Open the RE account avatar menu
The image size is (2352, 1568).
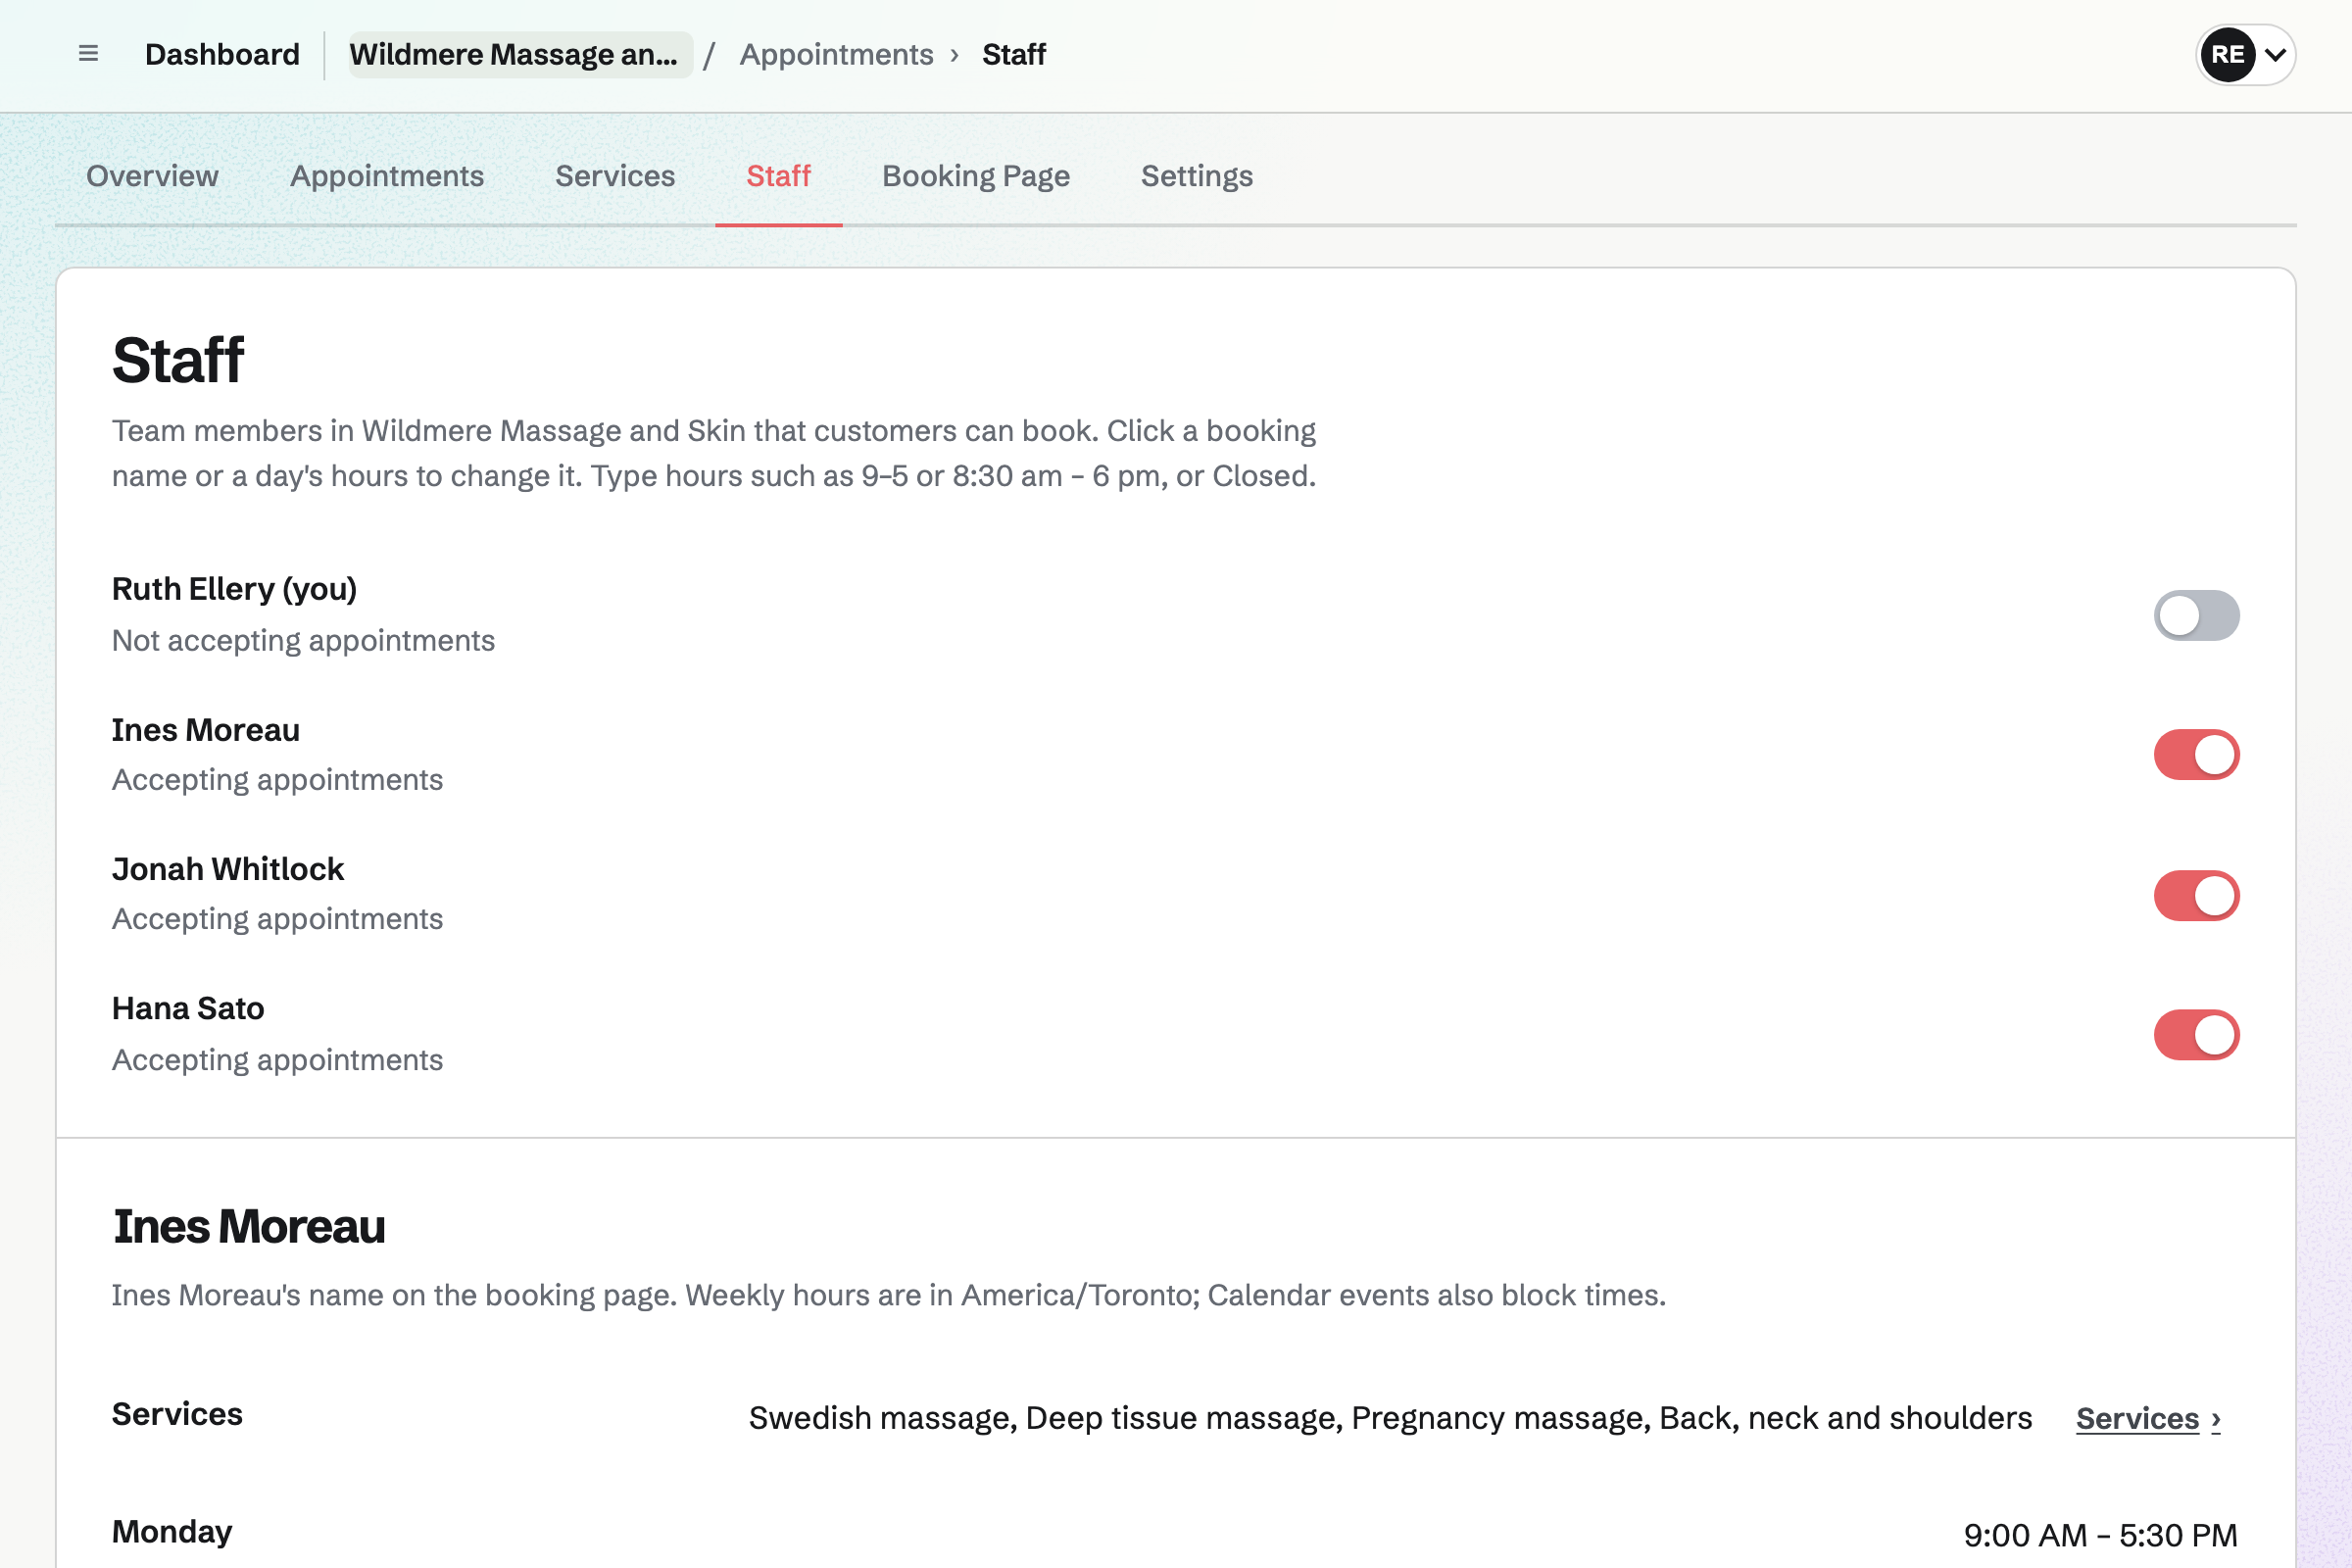[2245, 54]
